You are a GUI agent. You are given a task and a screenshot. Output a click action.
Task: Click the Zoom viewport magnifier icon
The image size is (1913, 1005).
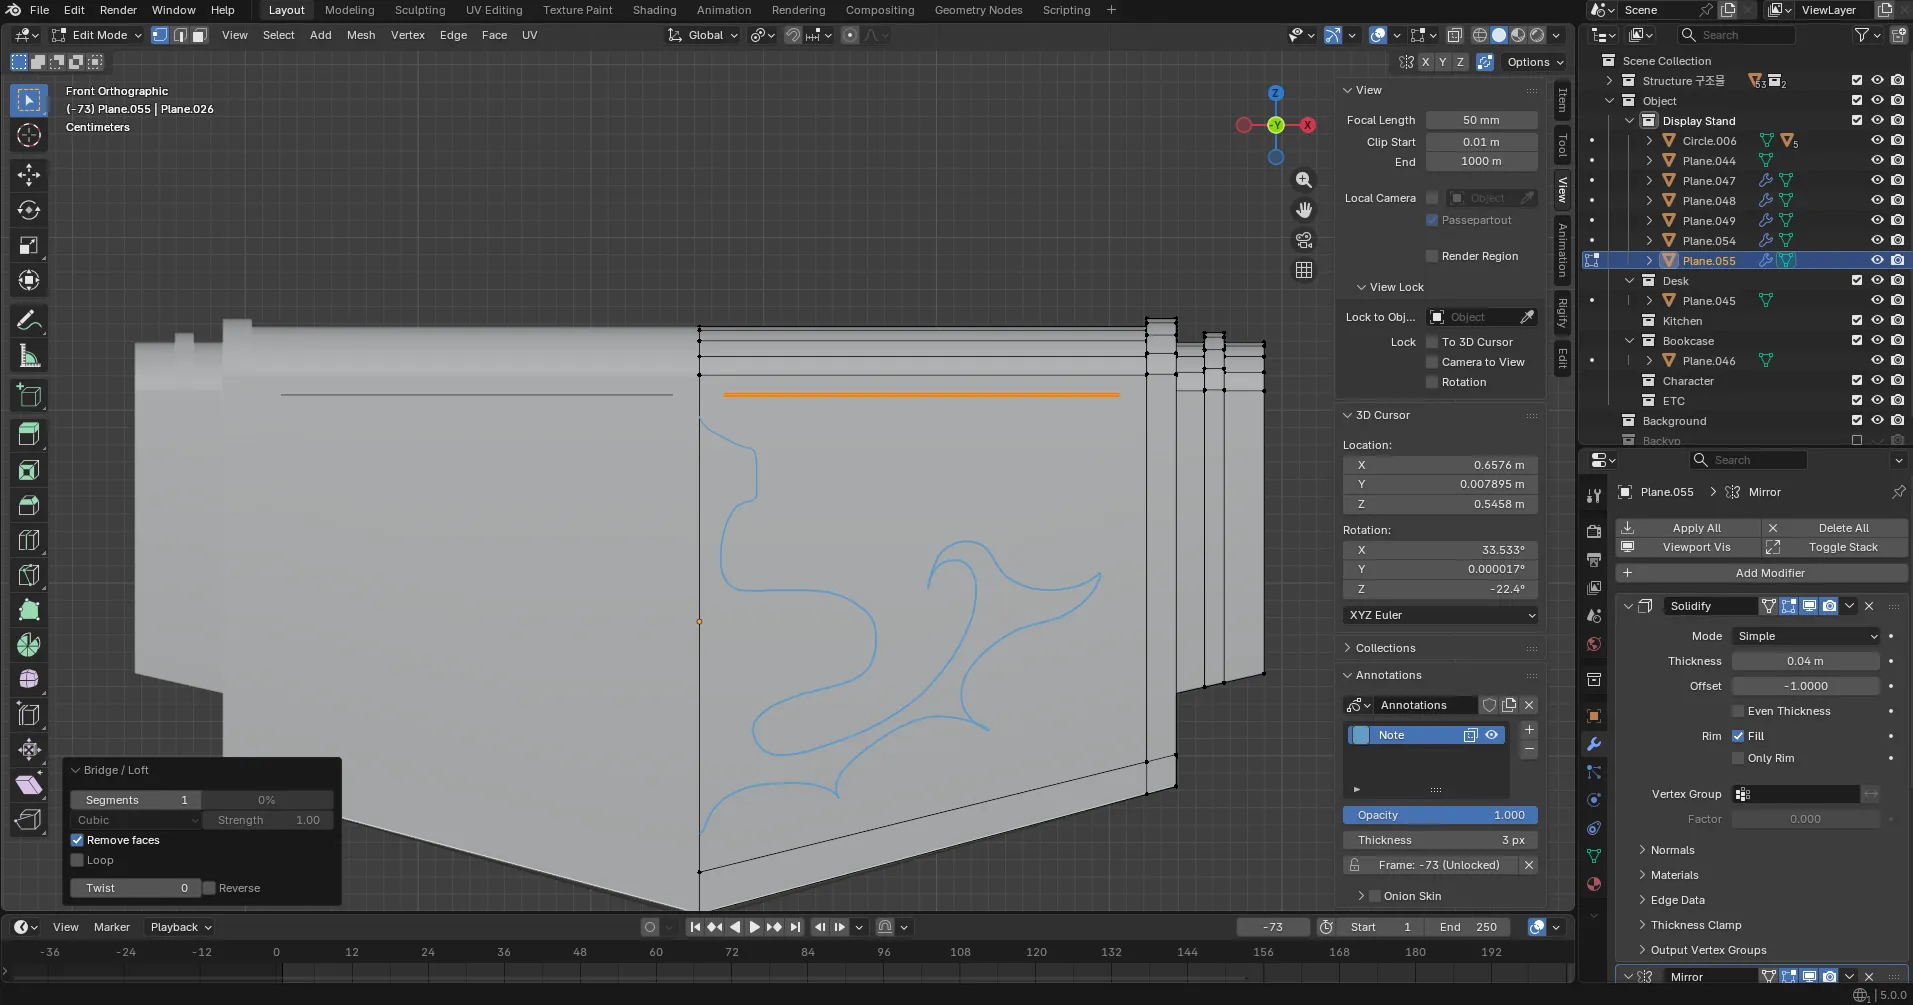tap(1303, 180)
